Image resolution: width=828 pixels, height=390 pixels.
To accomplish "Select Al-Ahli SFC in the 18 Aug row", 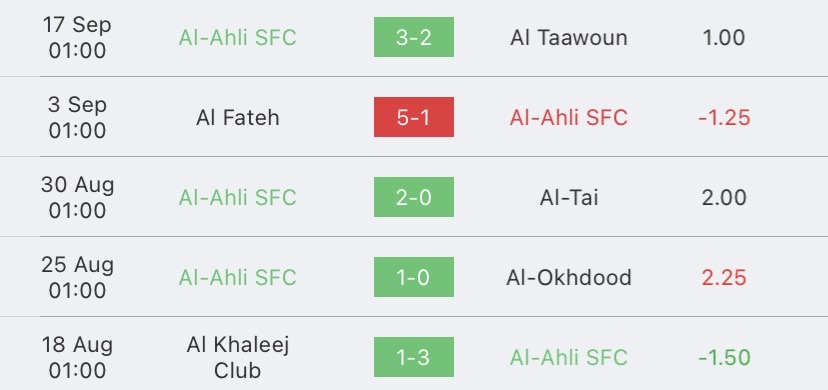I will pyautogui.click(x=569, y=357).
